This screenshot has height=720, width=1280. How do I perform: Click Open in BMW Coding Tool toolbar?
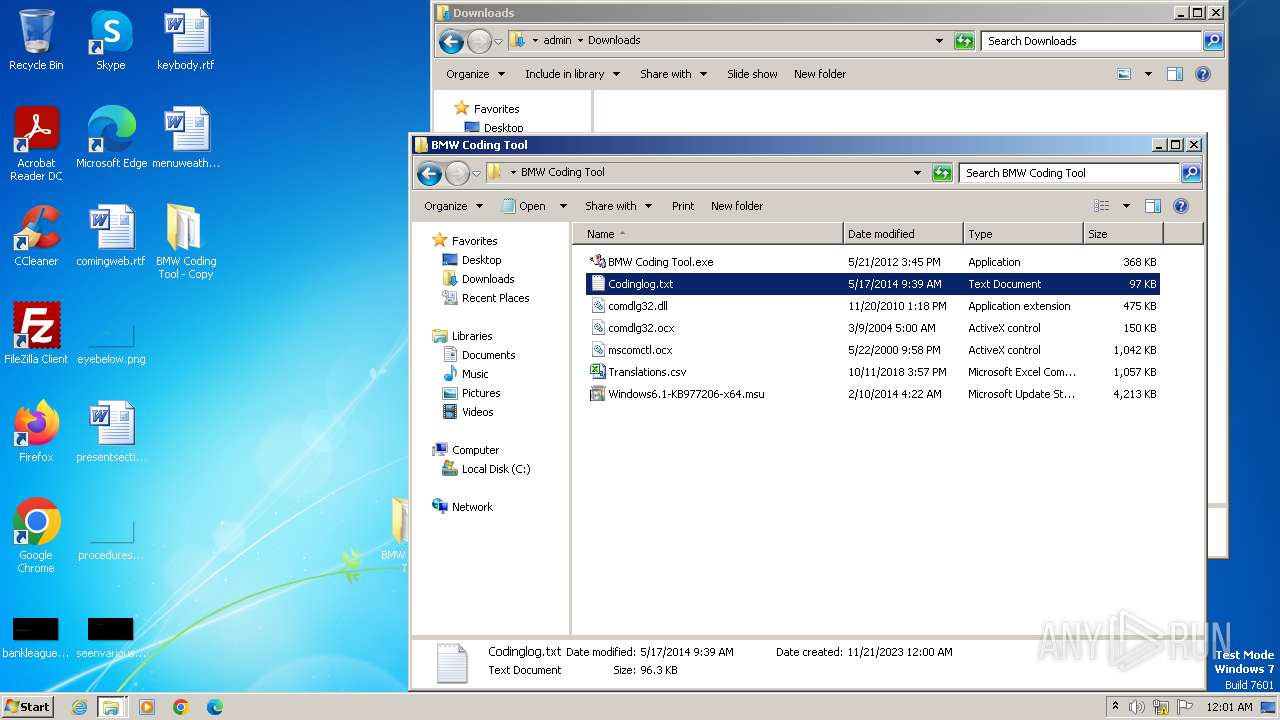pyautogui.click(x=524, y=206)
